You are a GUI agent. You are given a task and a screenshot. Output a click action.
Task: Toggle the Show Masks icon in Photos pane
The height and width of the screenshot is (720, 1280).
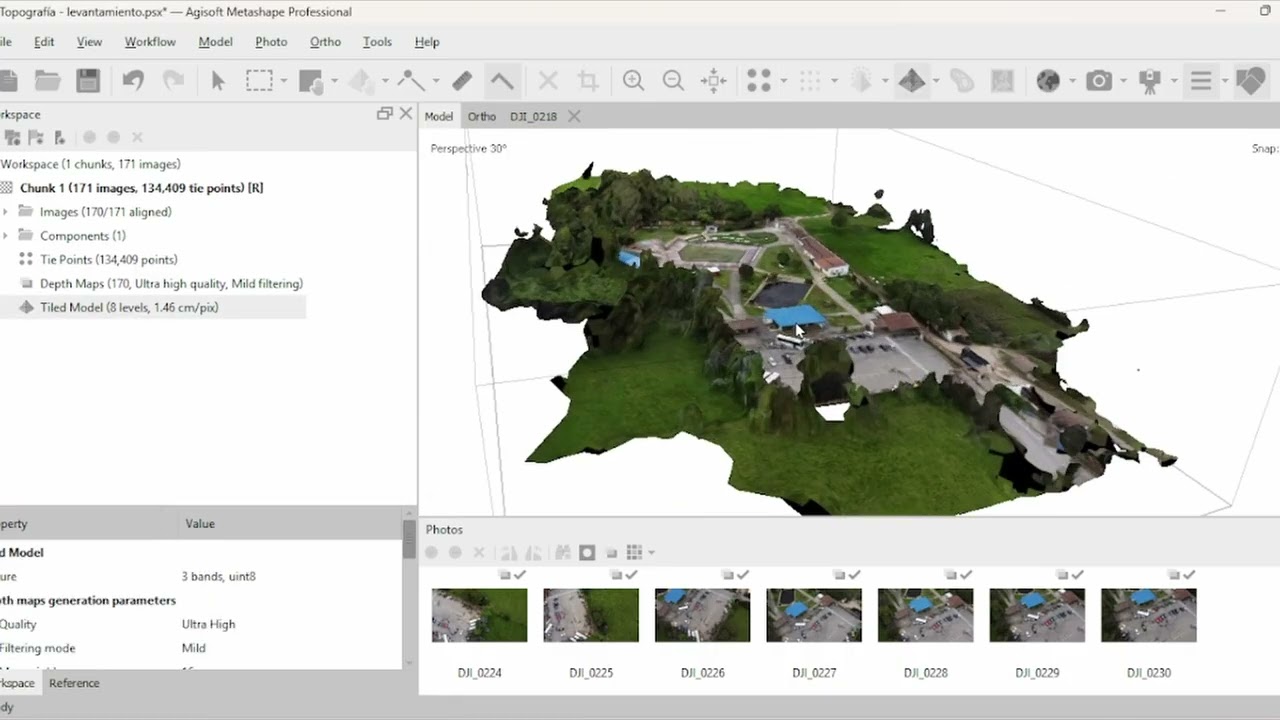click(587, 552)
